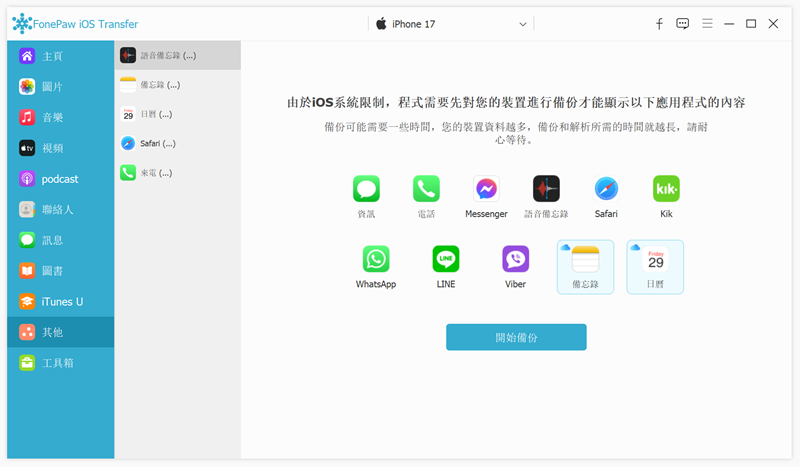This screenshot has width=800, height=467.
Task: Click the 圖書 books sidebar icon
Action: [x=27, y=271]
